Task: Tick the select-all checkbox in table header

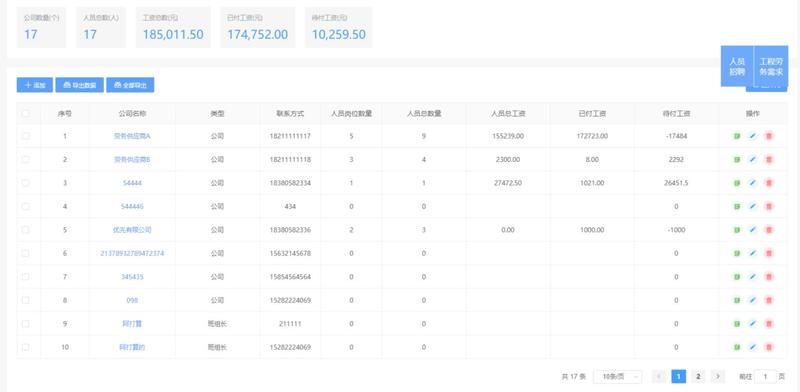Action: click(x=26, y=113)
